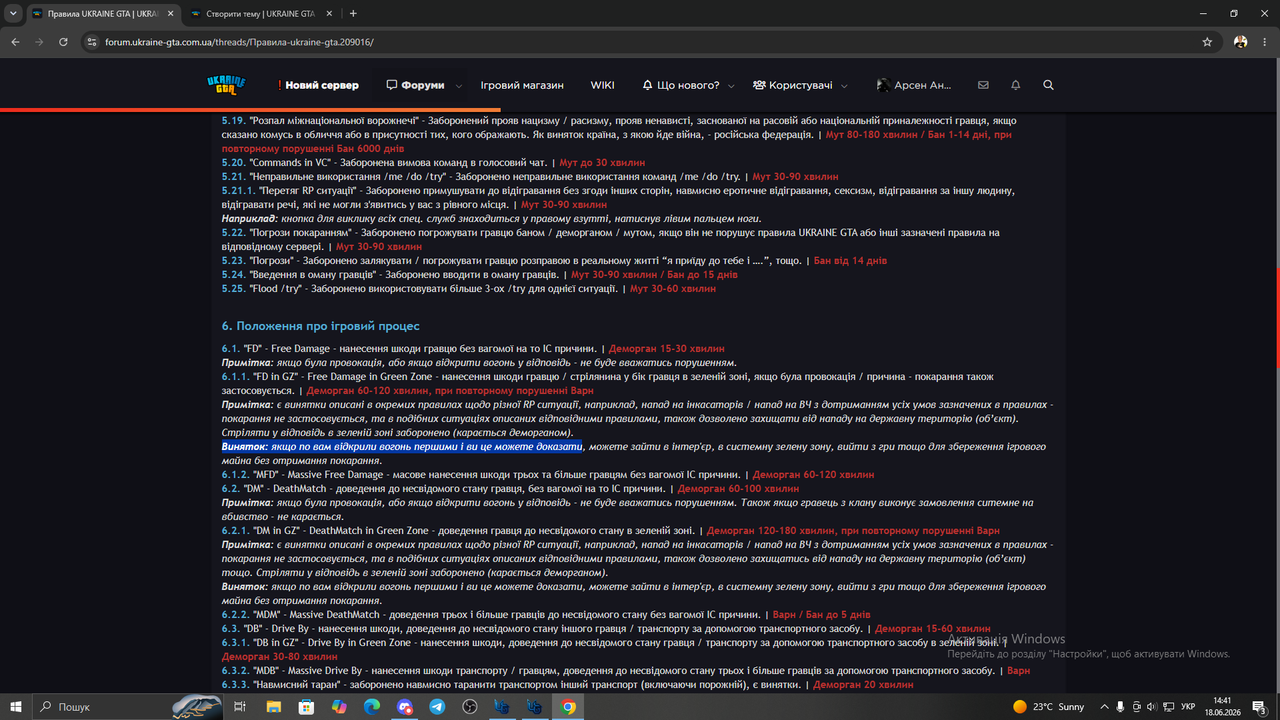Open the Windows notification center
This screenshot has height=720, width=1280.
coord(1258,706)
